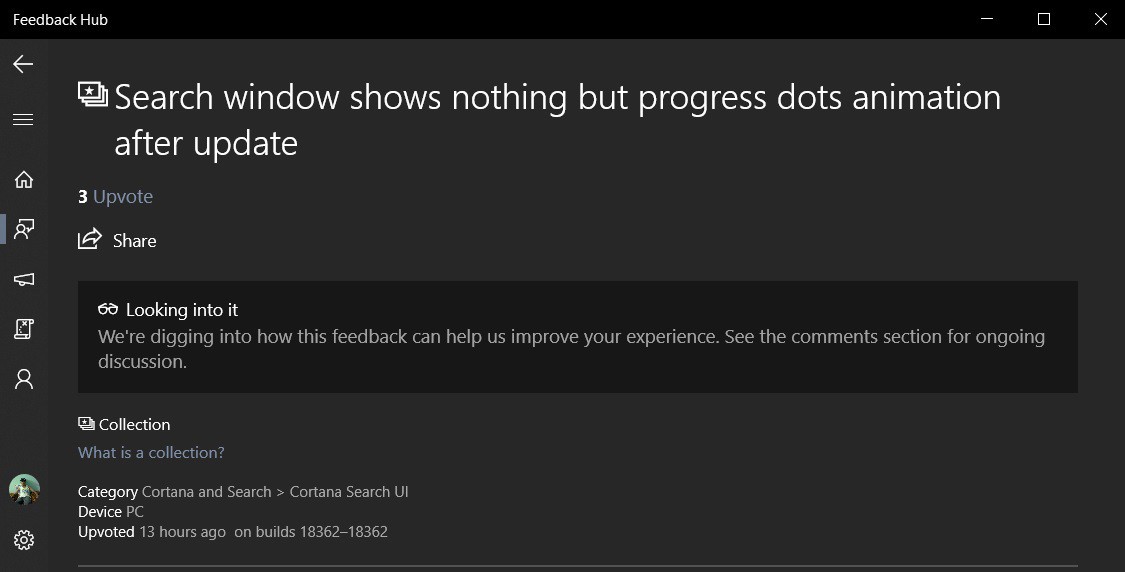Click the glasses icon in Looking into it
Image resolution: width=1125 pixels, height=572 pixels.
(x=108, y=310)
